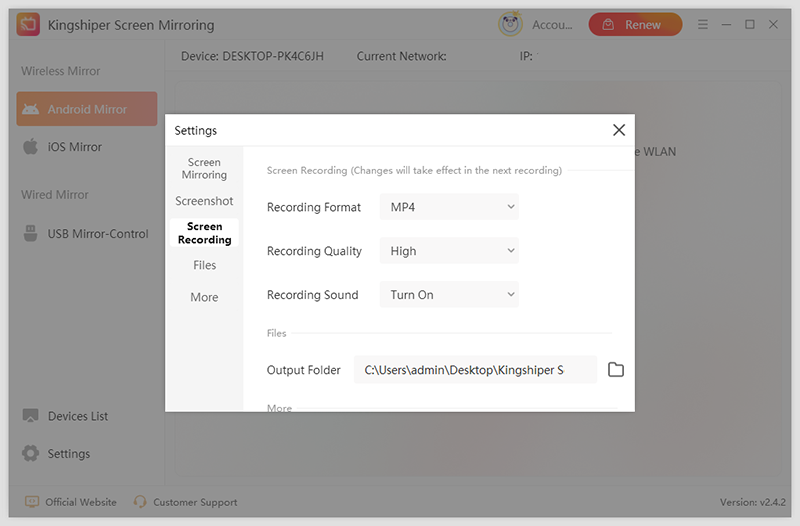Open the hamburger menu icon
The height and width of the screenshot is (526, 800).
click(703, 24)
